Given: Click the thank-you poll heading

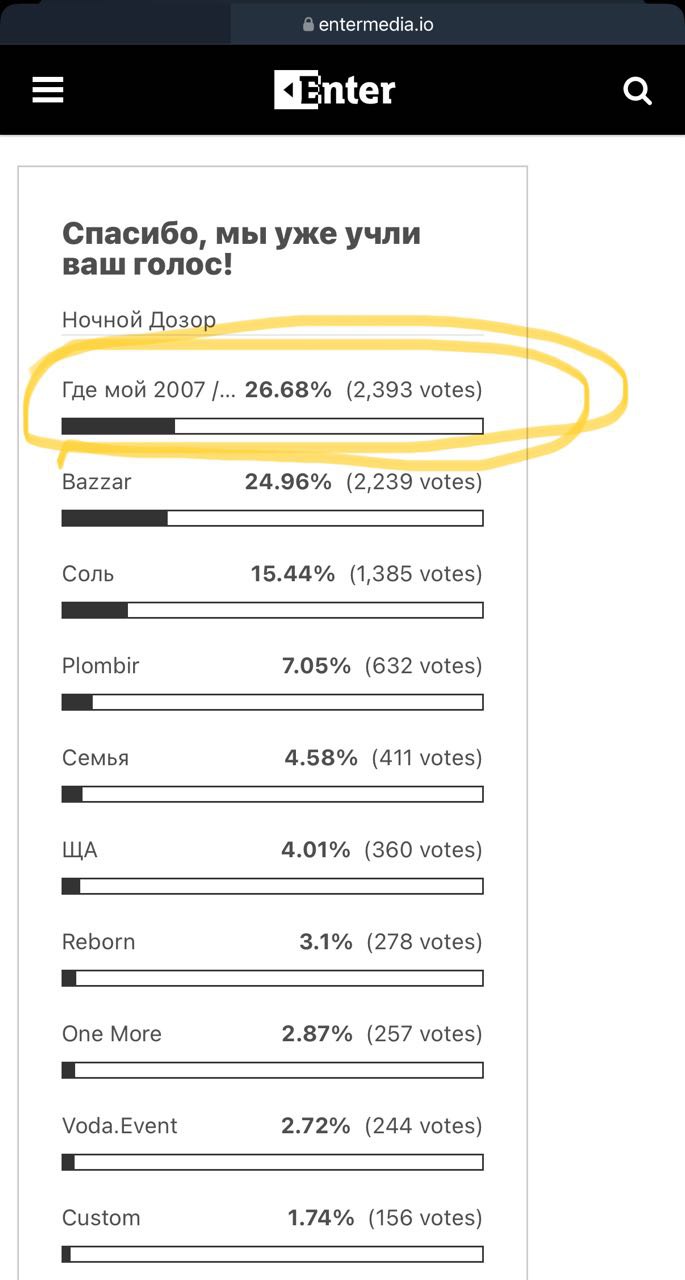Looking at the screenshot, I should (241, 249).
